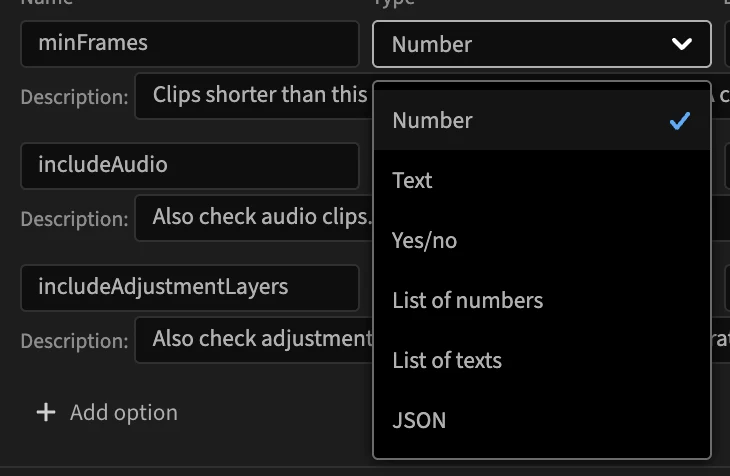Open the Number type dropdown for minFrames
730x476 pixels.
pyautogui.click(x=542, y=44)
